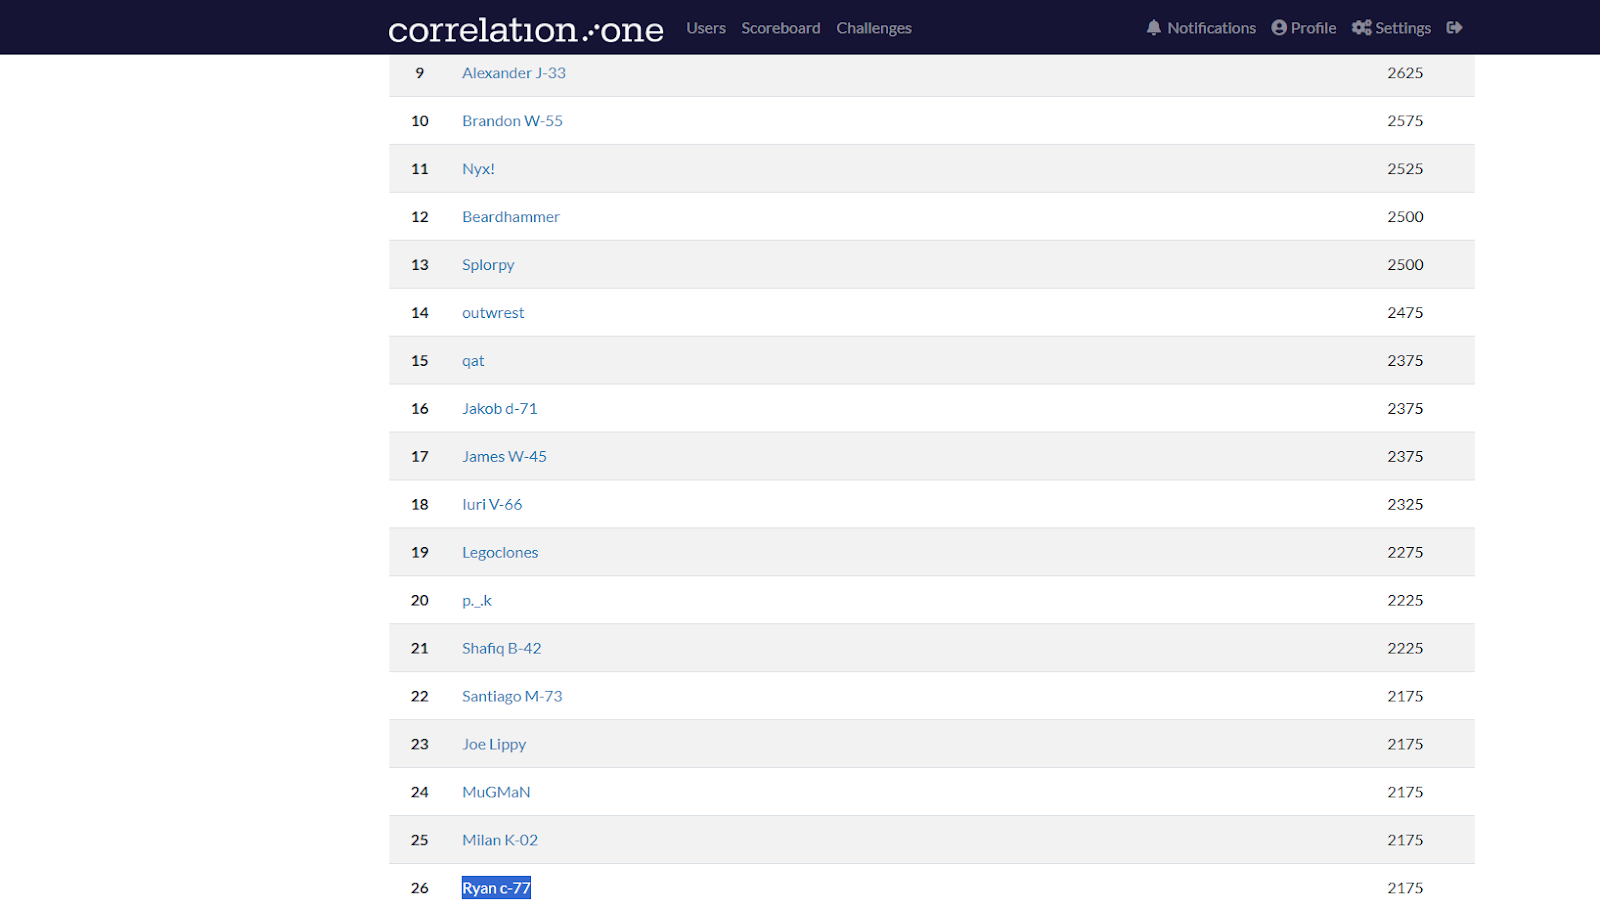Open Splorpy user profile
Screen dimensions: 1600x910
pyautogui.click(x=488, y=265)
